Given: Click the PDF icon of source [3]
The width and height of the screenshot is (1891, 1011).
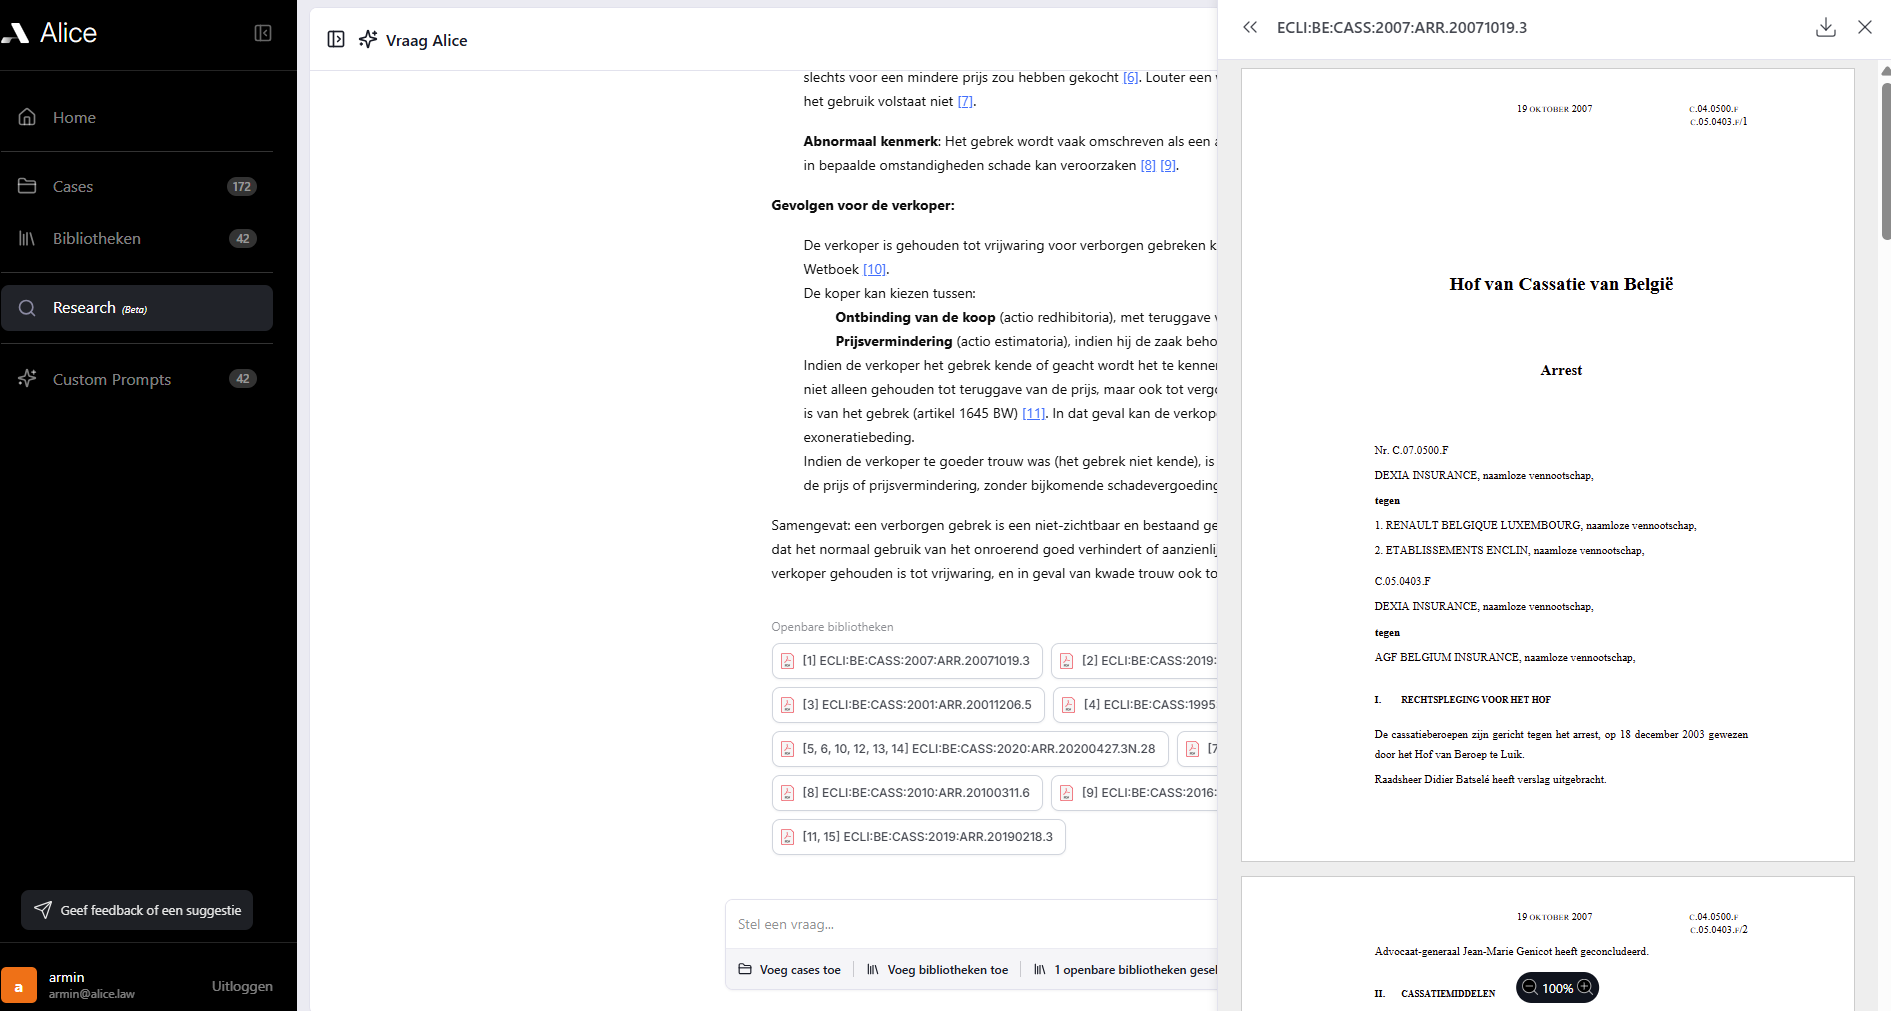Looking at the screenshot, I should [x=788, y=705].
